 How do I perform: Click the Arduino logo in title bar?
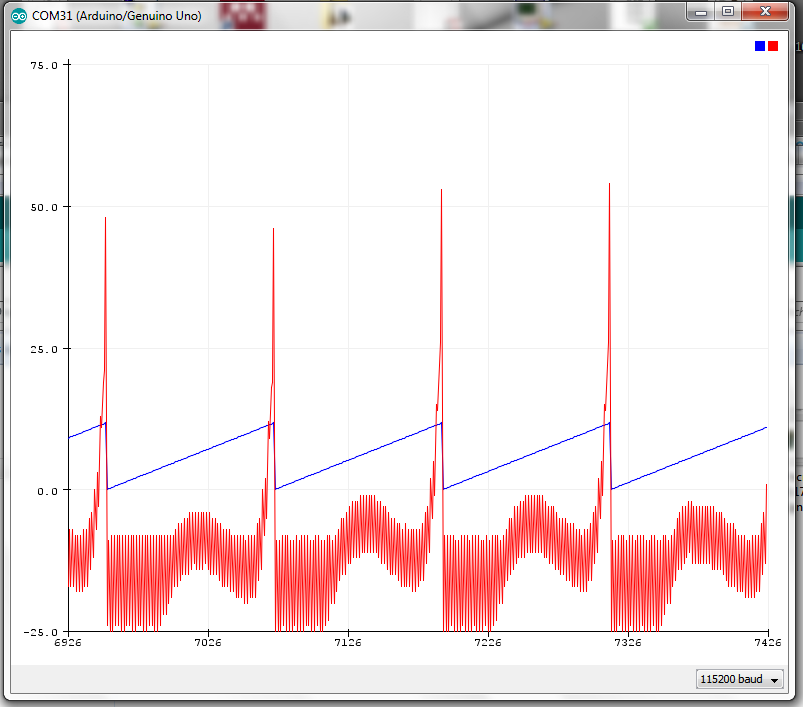pyautogui.click(x=19, y=16)
